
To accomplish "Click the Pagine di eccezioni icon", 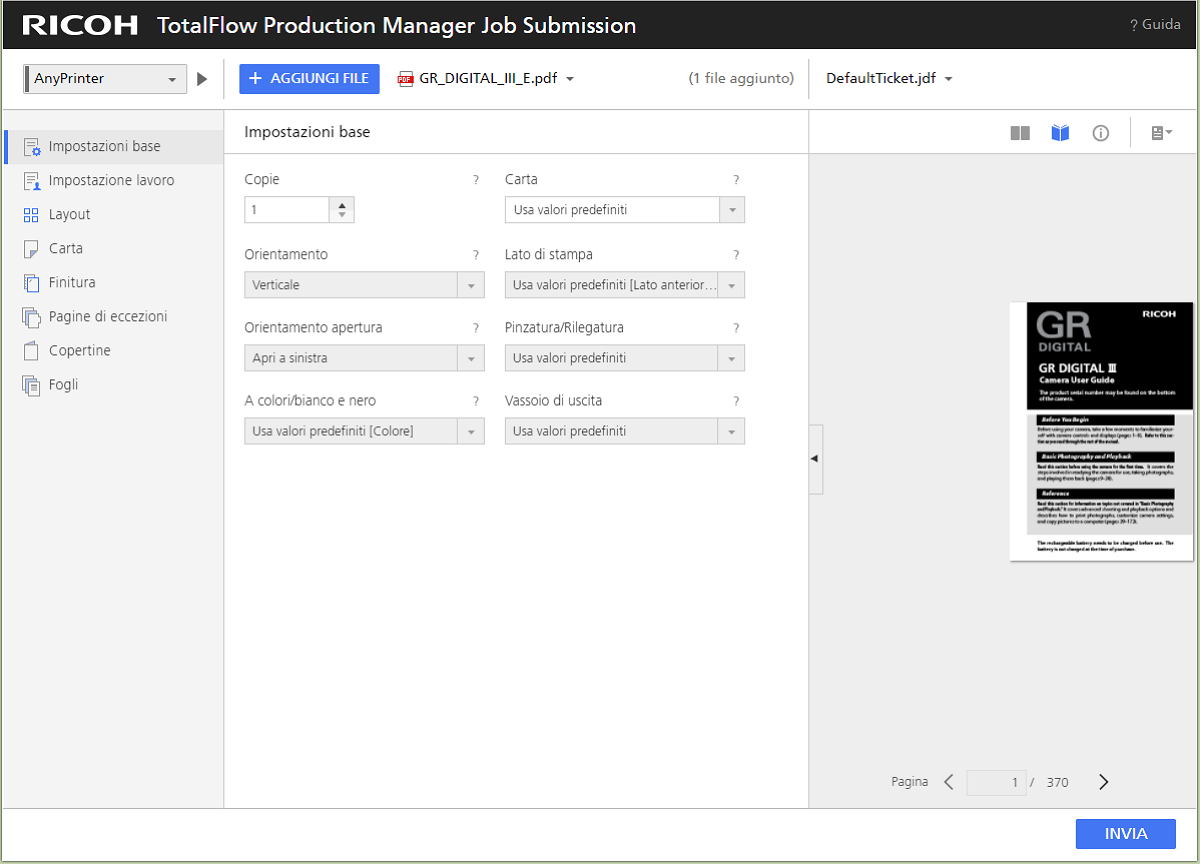I will (x=31, y=317).
